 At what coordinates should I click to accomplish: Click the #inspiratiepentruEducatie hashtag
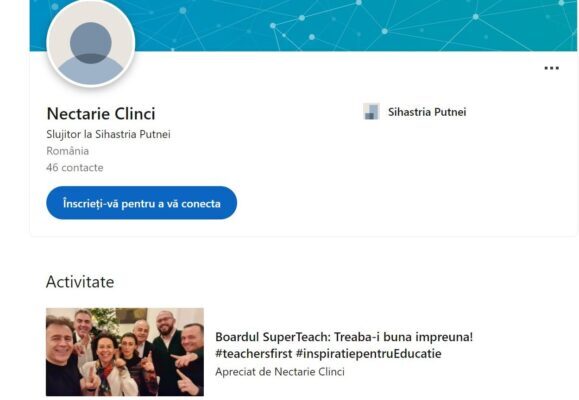(369, 353)
